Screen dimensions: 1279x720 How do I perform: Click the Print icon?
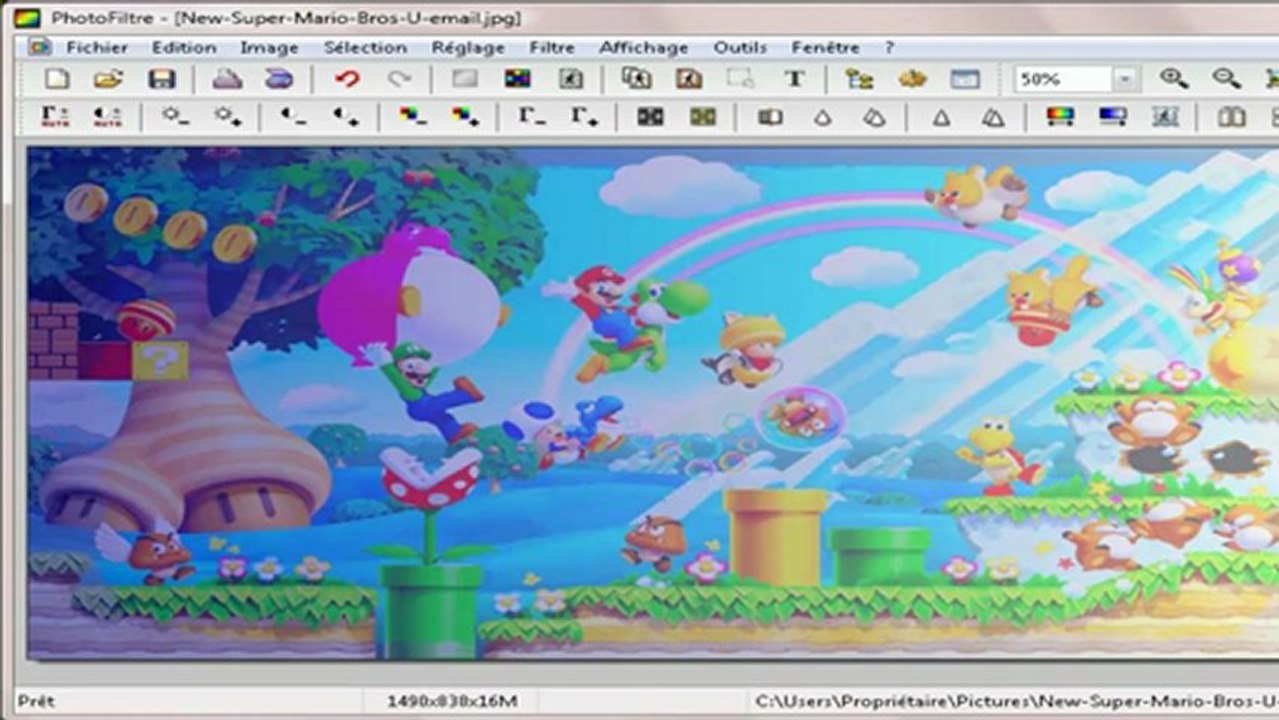[x=227, y=79]
